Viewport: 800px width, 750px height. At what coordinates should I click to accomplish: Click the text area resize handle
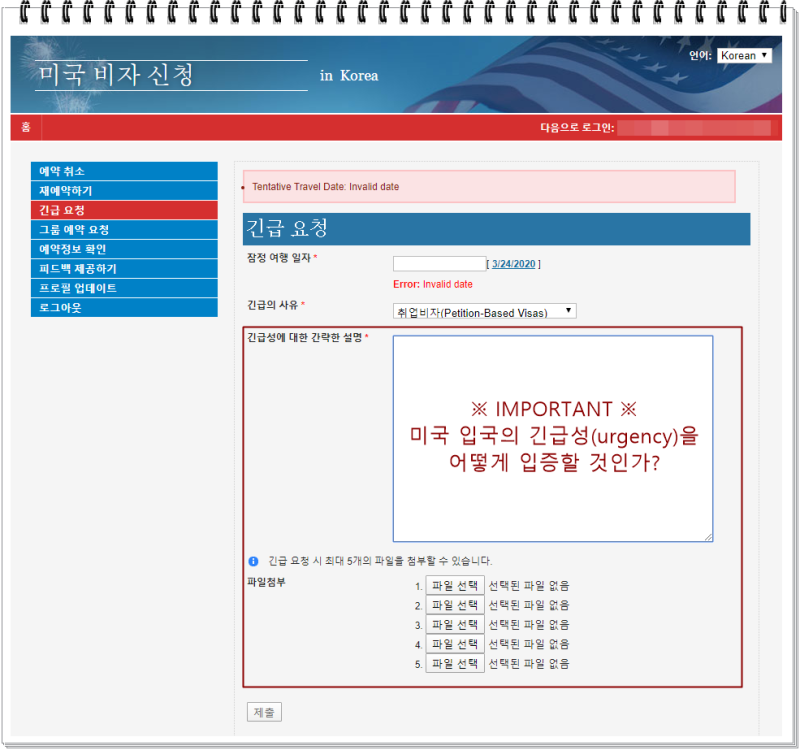[708, 537]
